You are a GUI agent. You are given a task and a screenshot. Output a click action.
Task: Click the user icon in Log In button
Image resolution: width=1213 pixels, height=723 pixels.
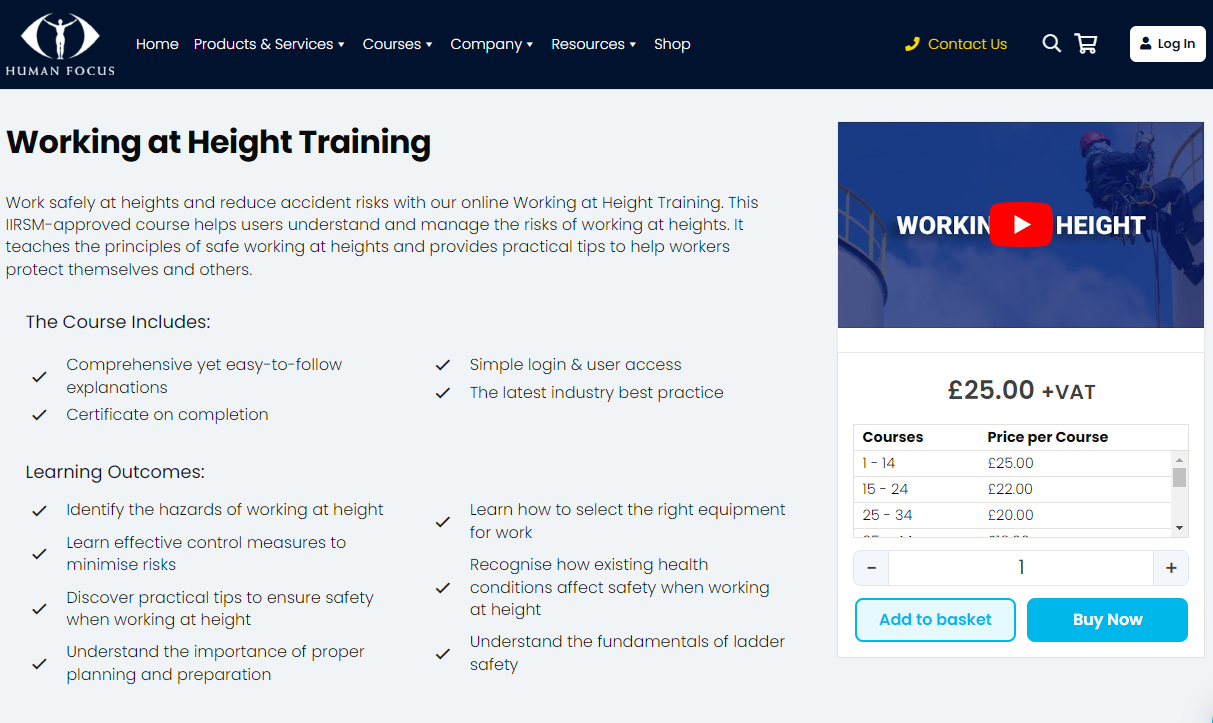[x=1146, y=44]
